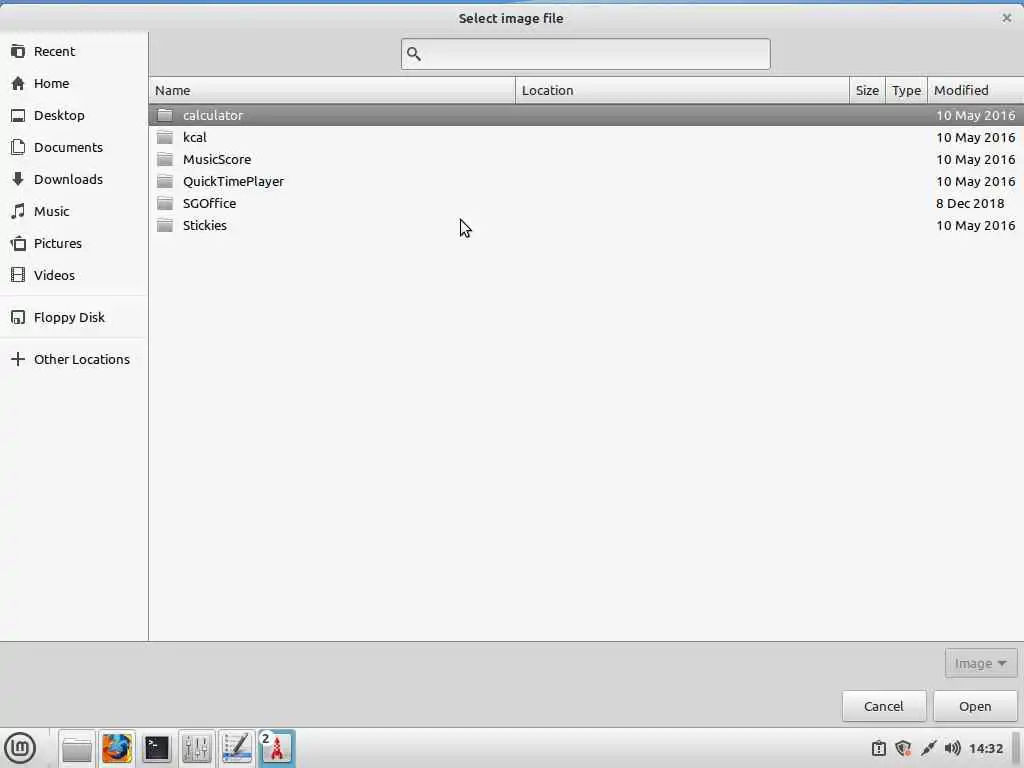The height and width of the screenshot is (768, 1024).
Task: Click the modified date for Stickies
Action: pos(976,225)
